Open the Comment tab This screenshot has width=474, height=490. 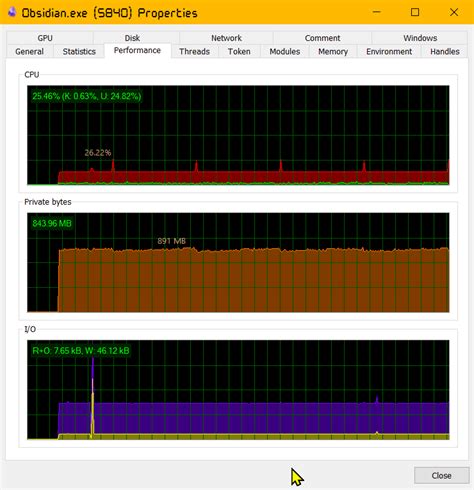pos(322,38)
